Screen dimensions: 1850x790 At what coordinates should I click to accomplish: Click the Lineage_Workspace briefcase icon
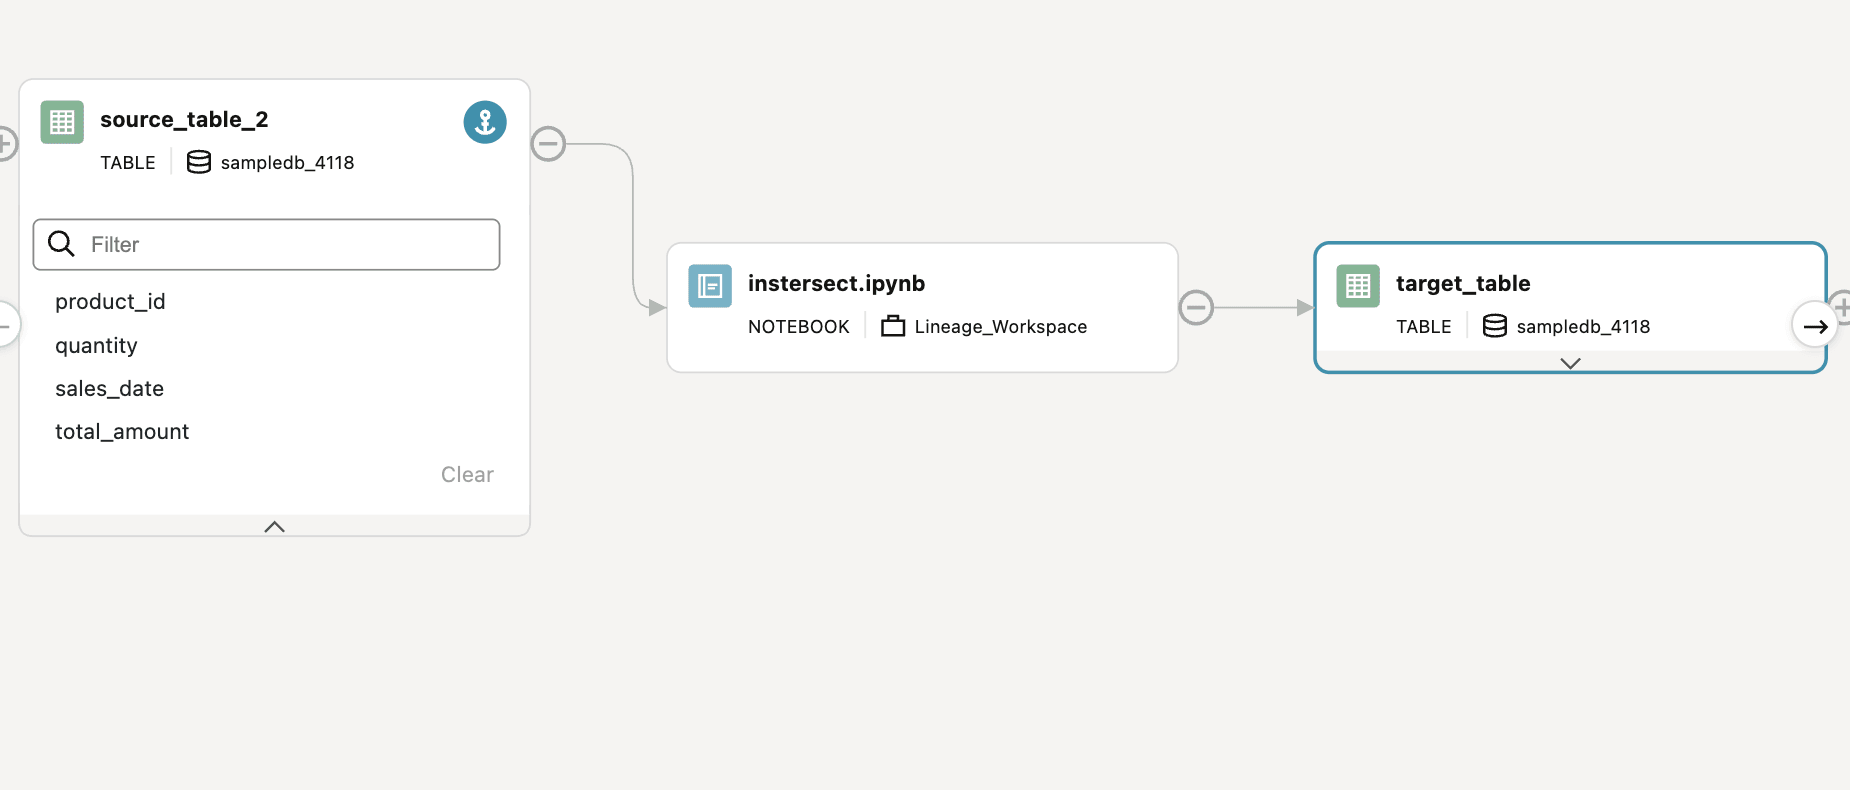893,326
